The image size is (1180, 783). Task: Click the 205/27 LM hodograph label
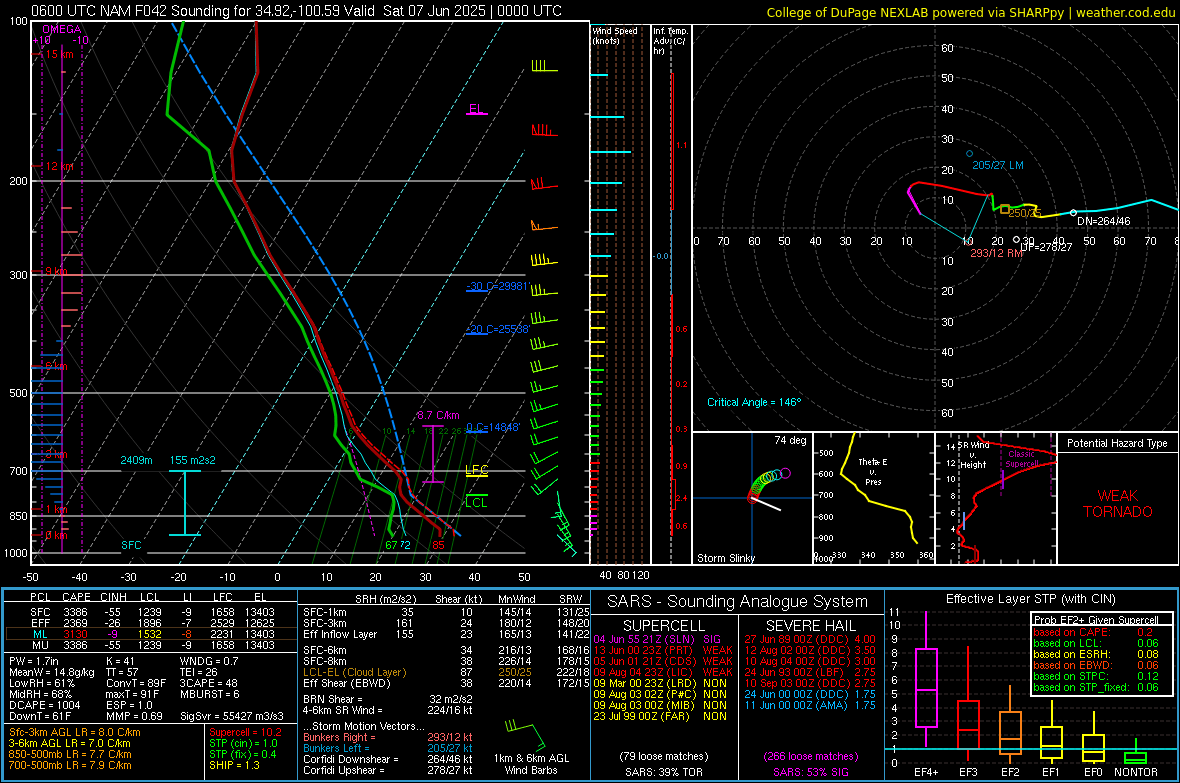998,165
